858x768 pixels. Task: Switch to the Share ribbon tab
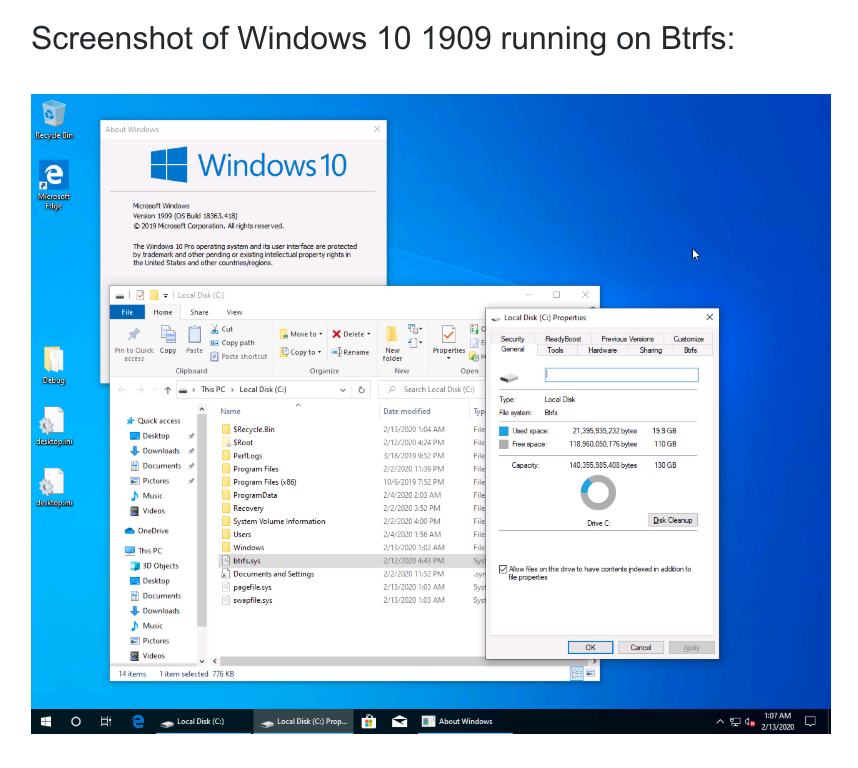[x=199, y=312]
